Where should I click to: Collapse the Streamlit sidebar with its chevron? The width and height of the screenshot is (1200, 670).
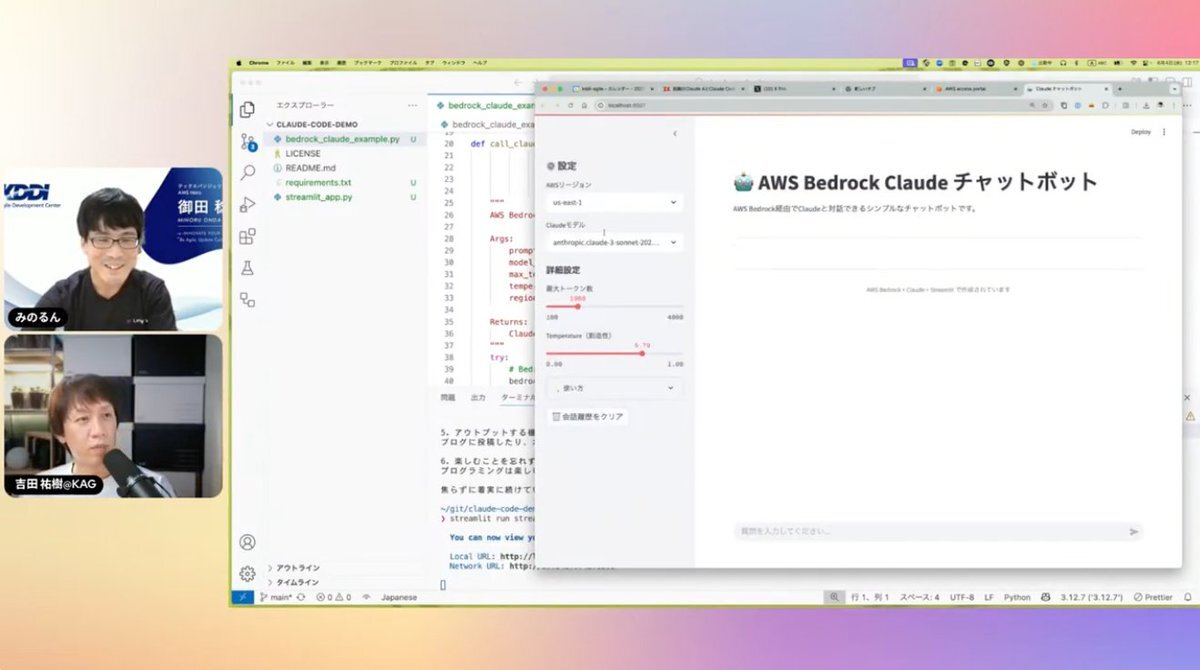tap(674, 133)
